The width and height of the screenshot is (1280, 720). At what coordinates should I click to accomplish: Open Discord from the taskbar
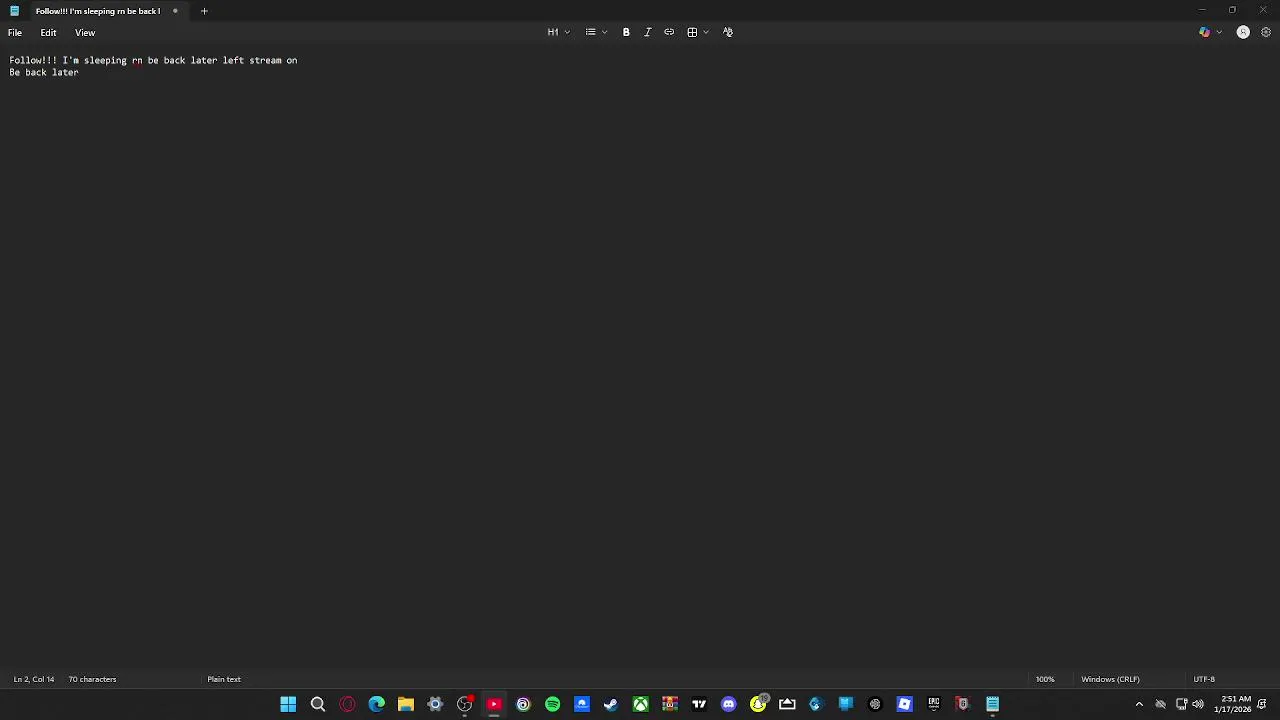728,705
